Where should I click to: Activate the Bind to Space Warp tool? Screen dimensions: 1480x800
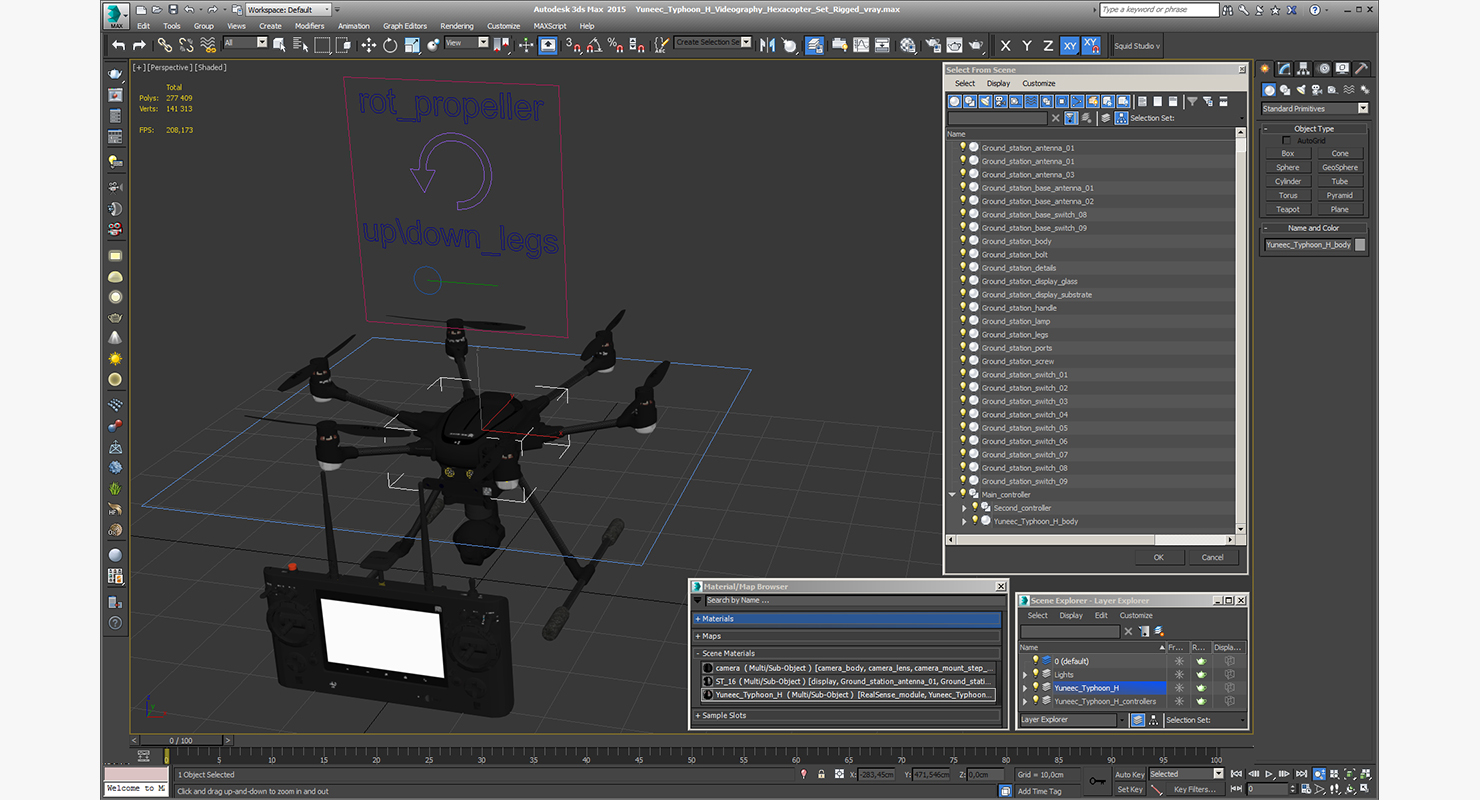[208, 45]
